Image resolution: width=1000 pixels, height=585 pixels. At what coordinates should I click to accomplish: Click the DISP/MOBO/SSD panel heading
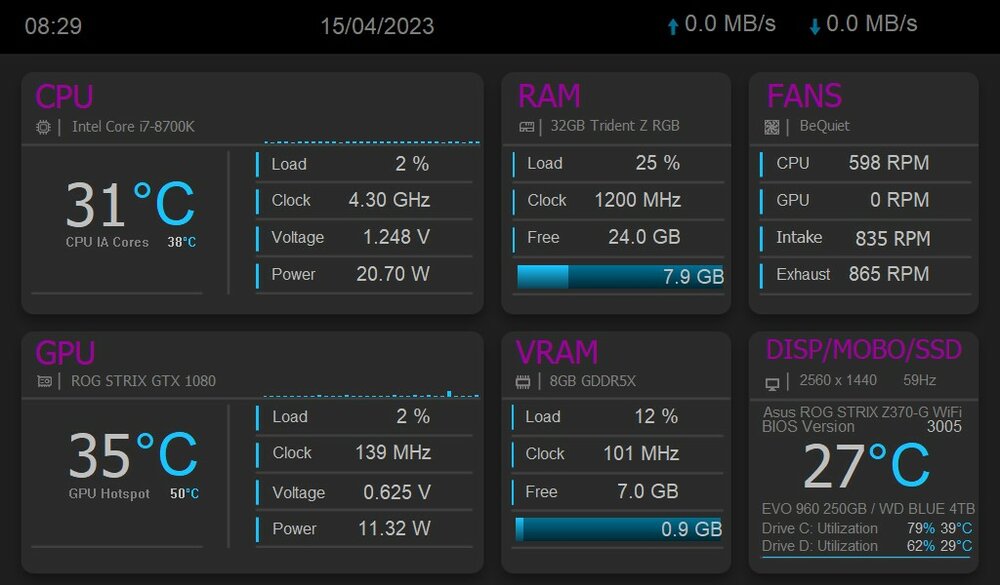click(x=863, y=350)
